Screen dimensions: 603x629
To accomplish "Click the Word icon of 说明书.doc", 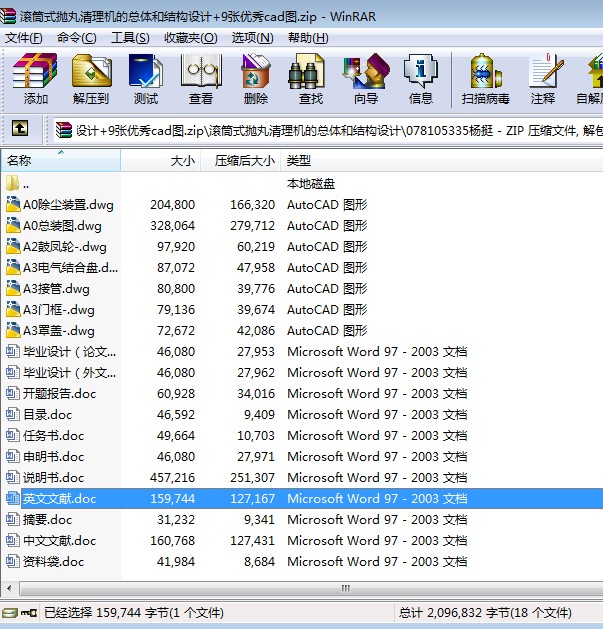I will 12,477.
